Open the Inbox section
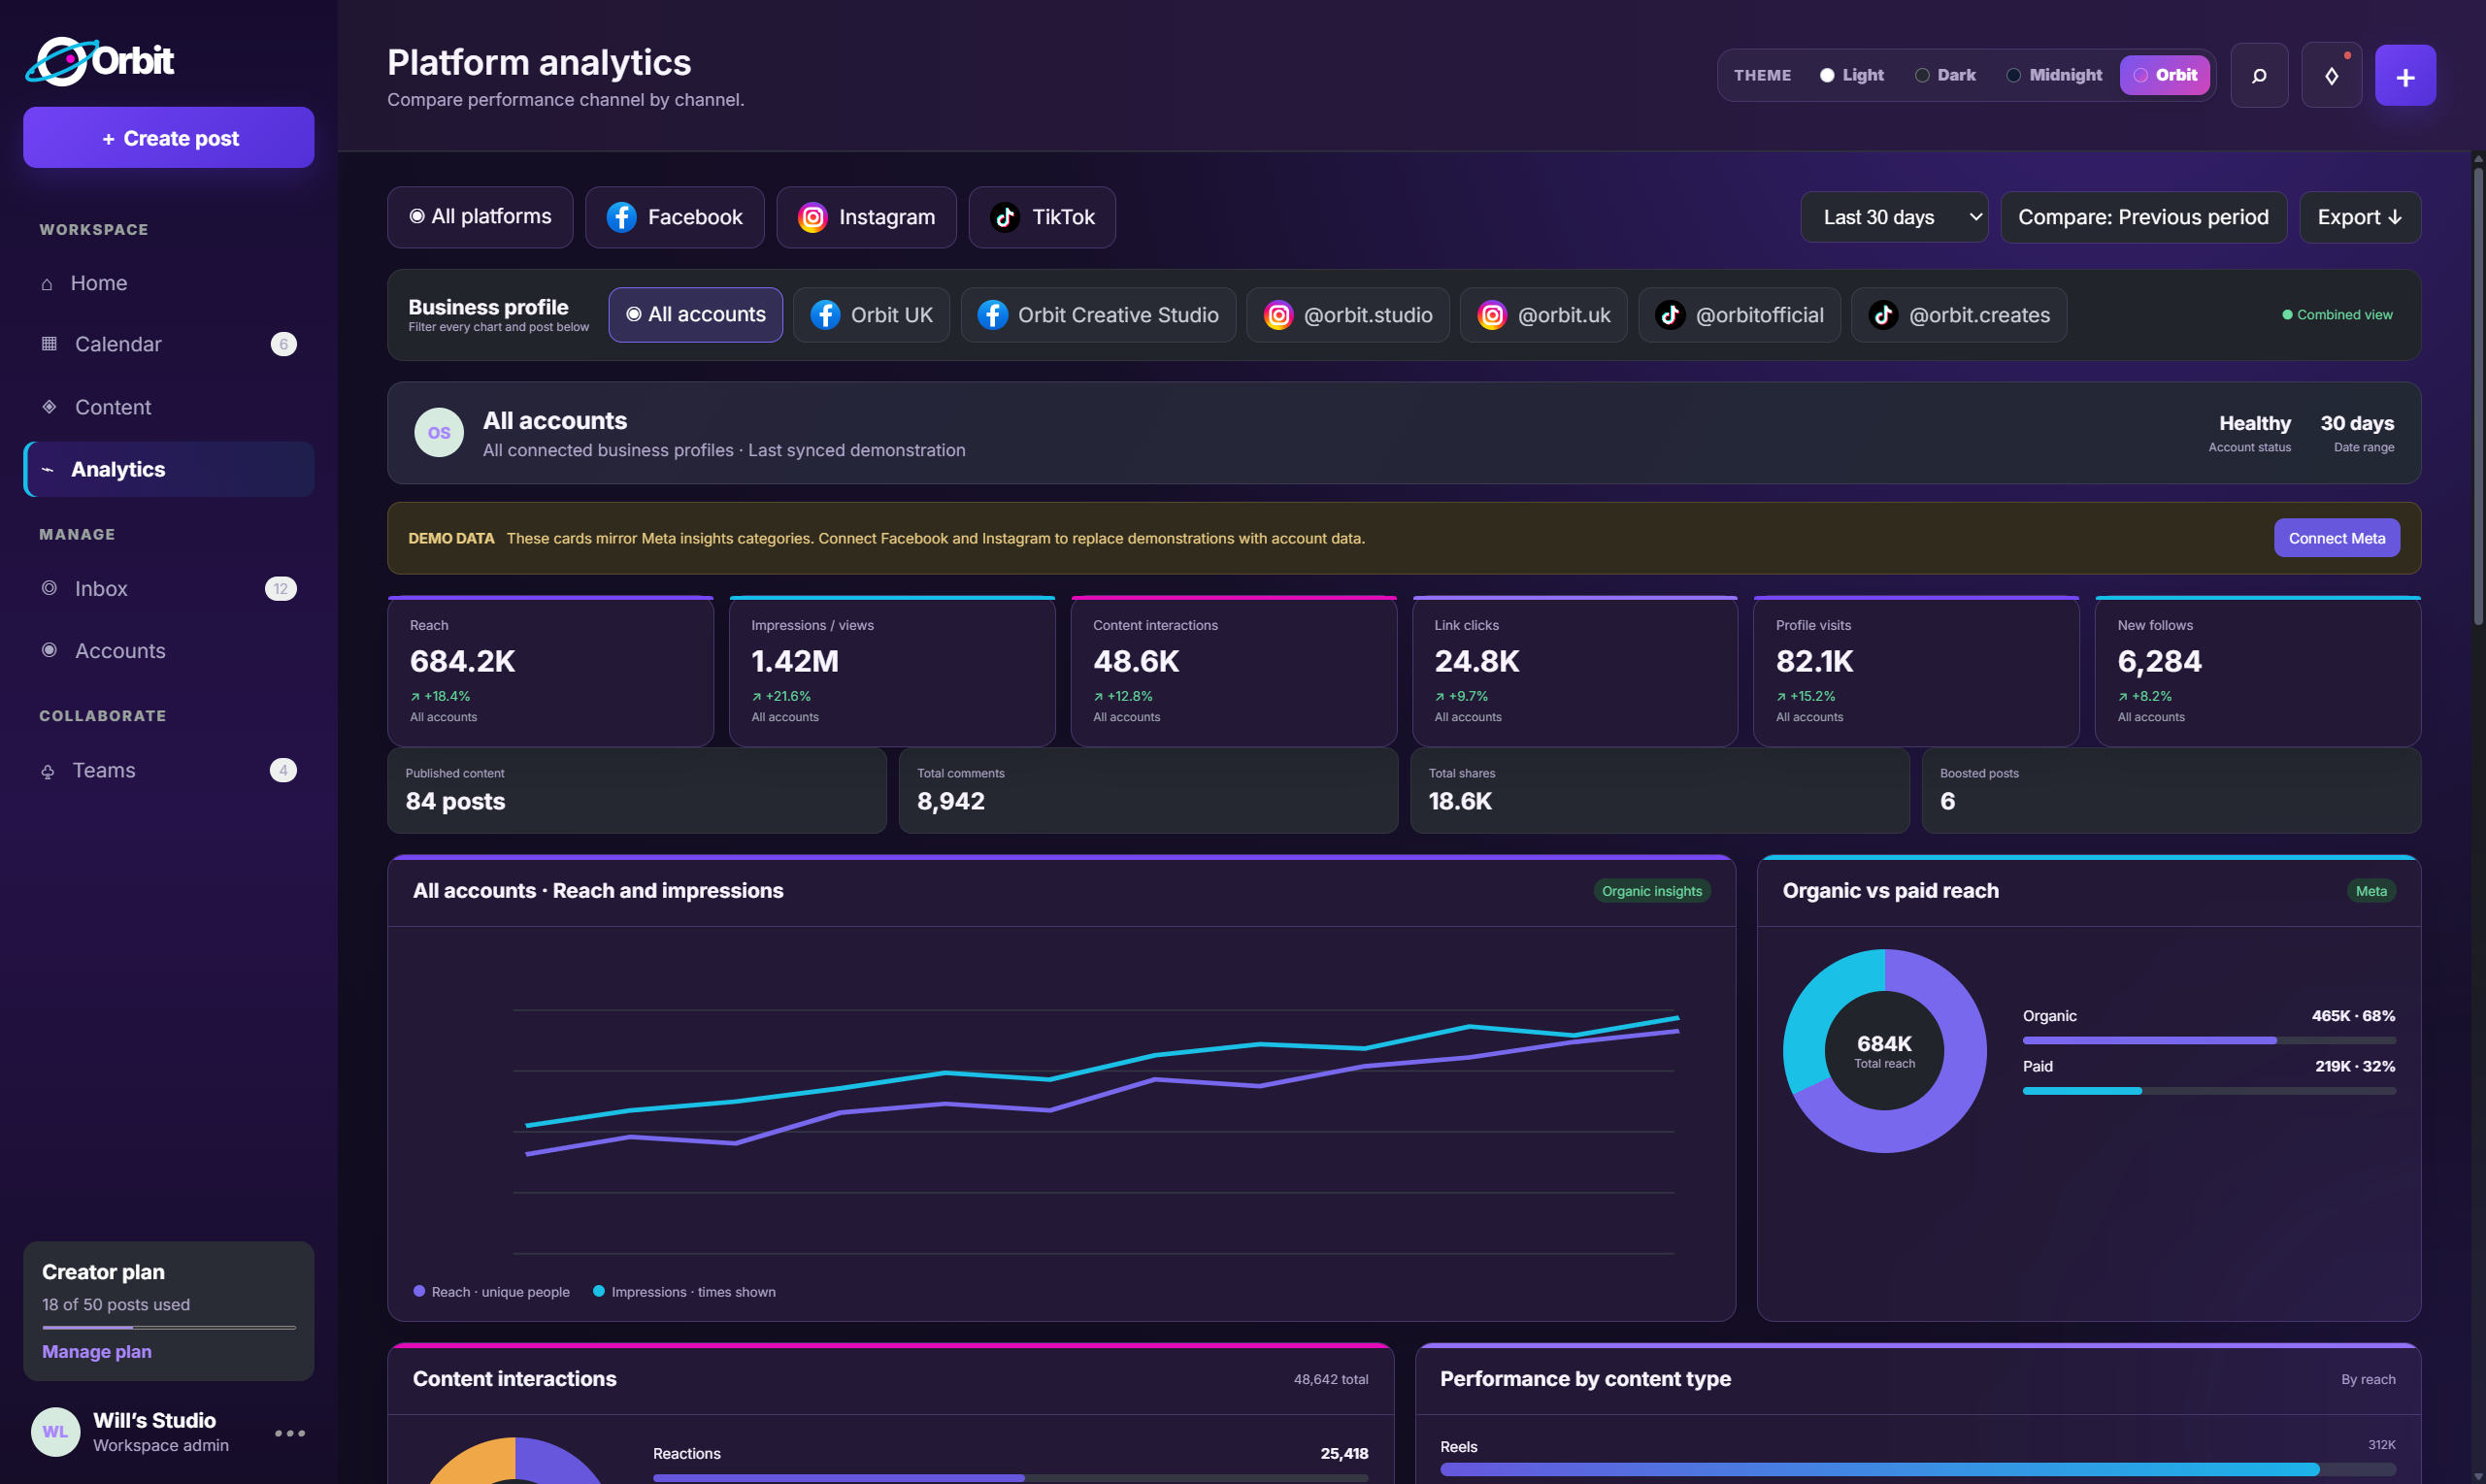 (169, 589)
